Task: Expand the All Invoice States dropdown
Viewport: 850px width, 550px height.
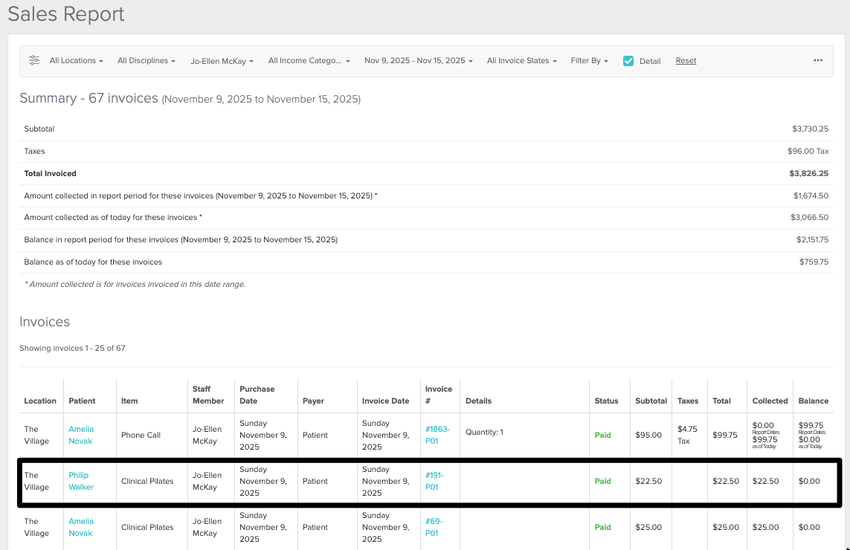Action: coord(521,61)
